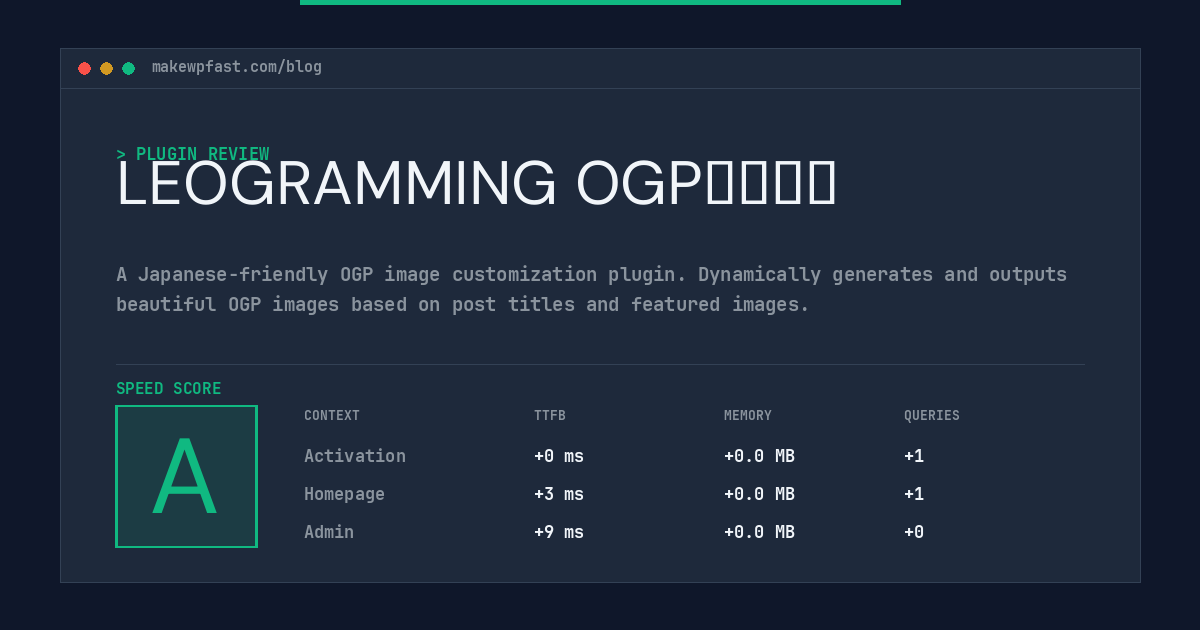The width and height of the screenshot is (1200, 630).
Task: Click the CONTEXT column header
Action: (x=332, y=416)
